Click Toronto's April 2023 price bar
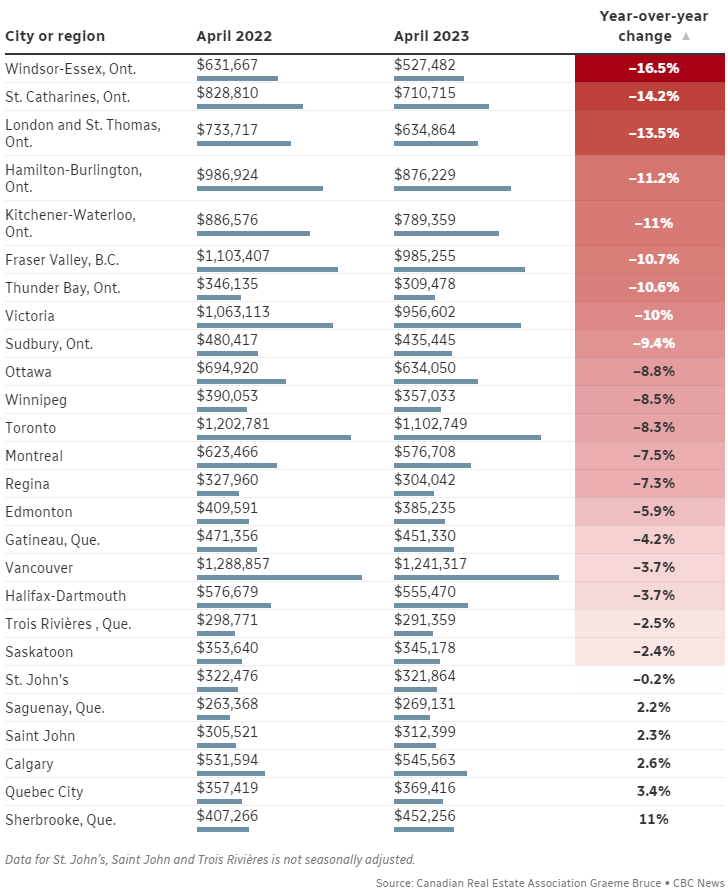 tap(467, 437)
